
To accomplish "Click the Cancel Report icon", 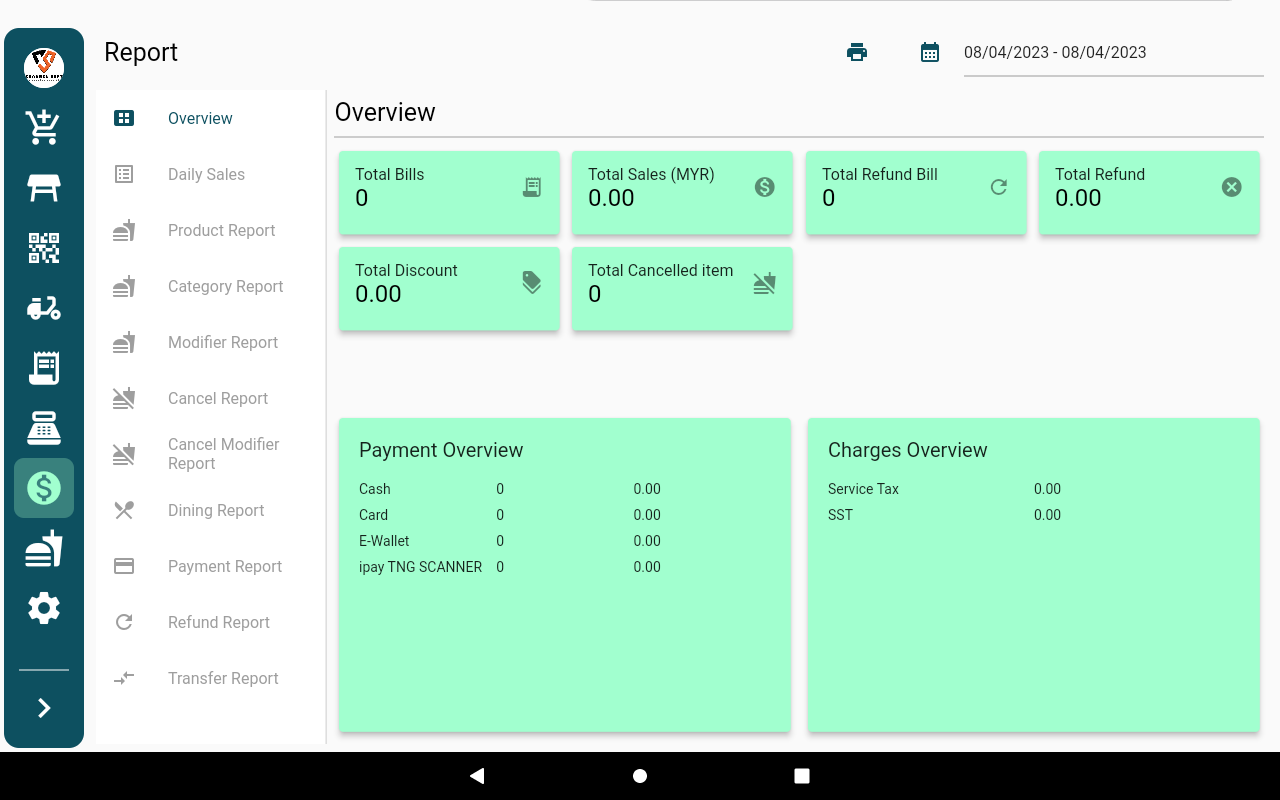I will pos(124,398).
